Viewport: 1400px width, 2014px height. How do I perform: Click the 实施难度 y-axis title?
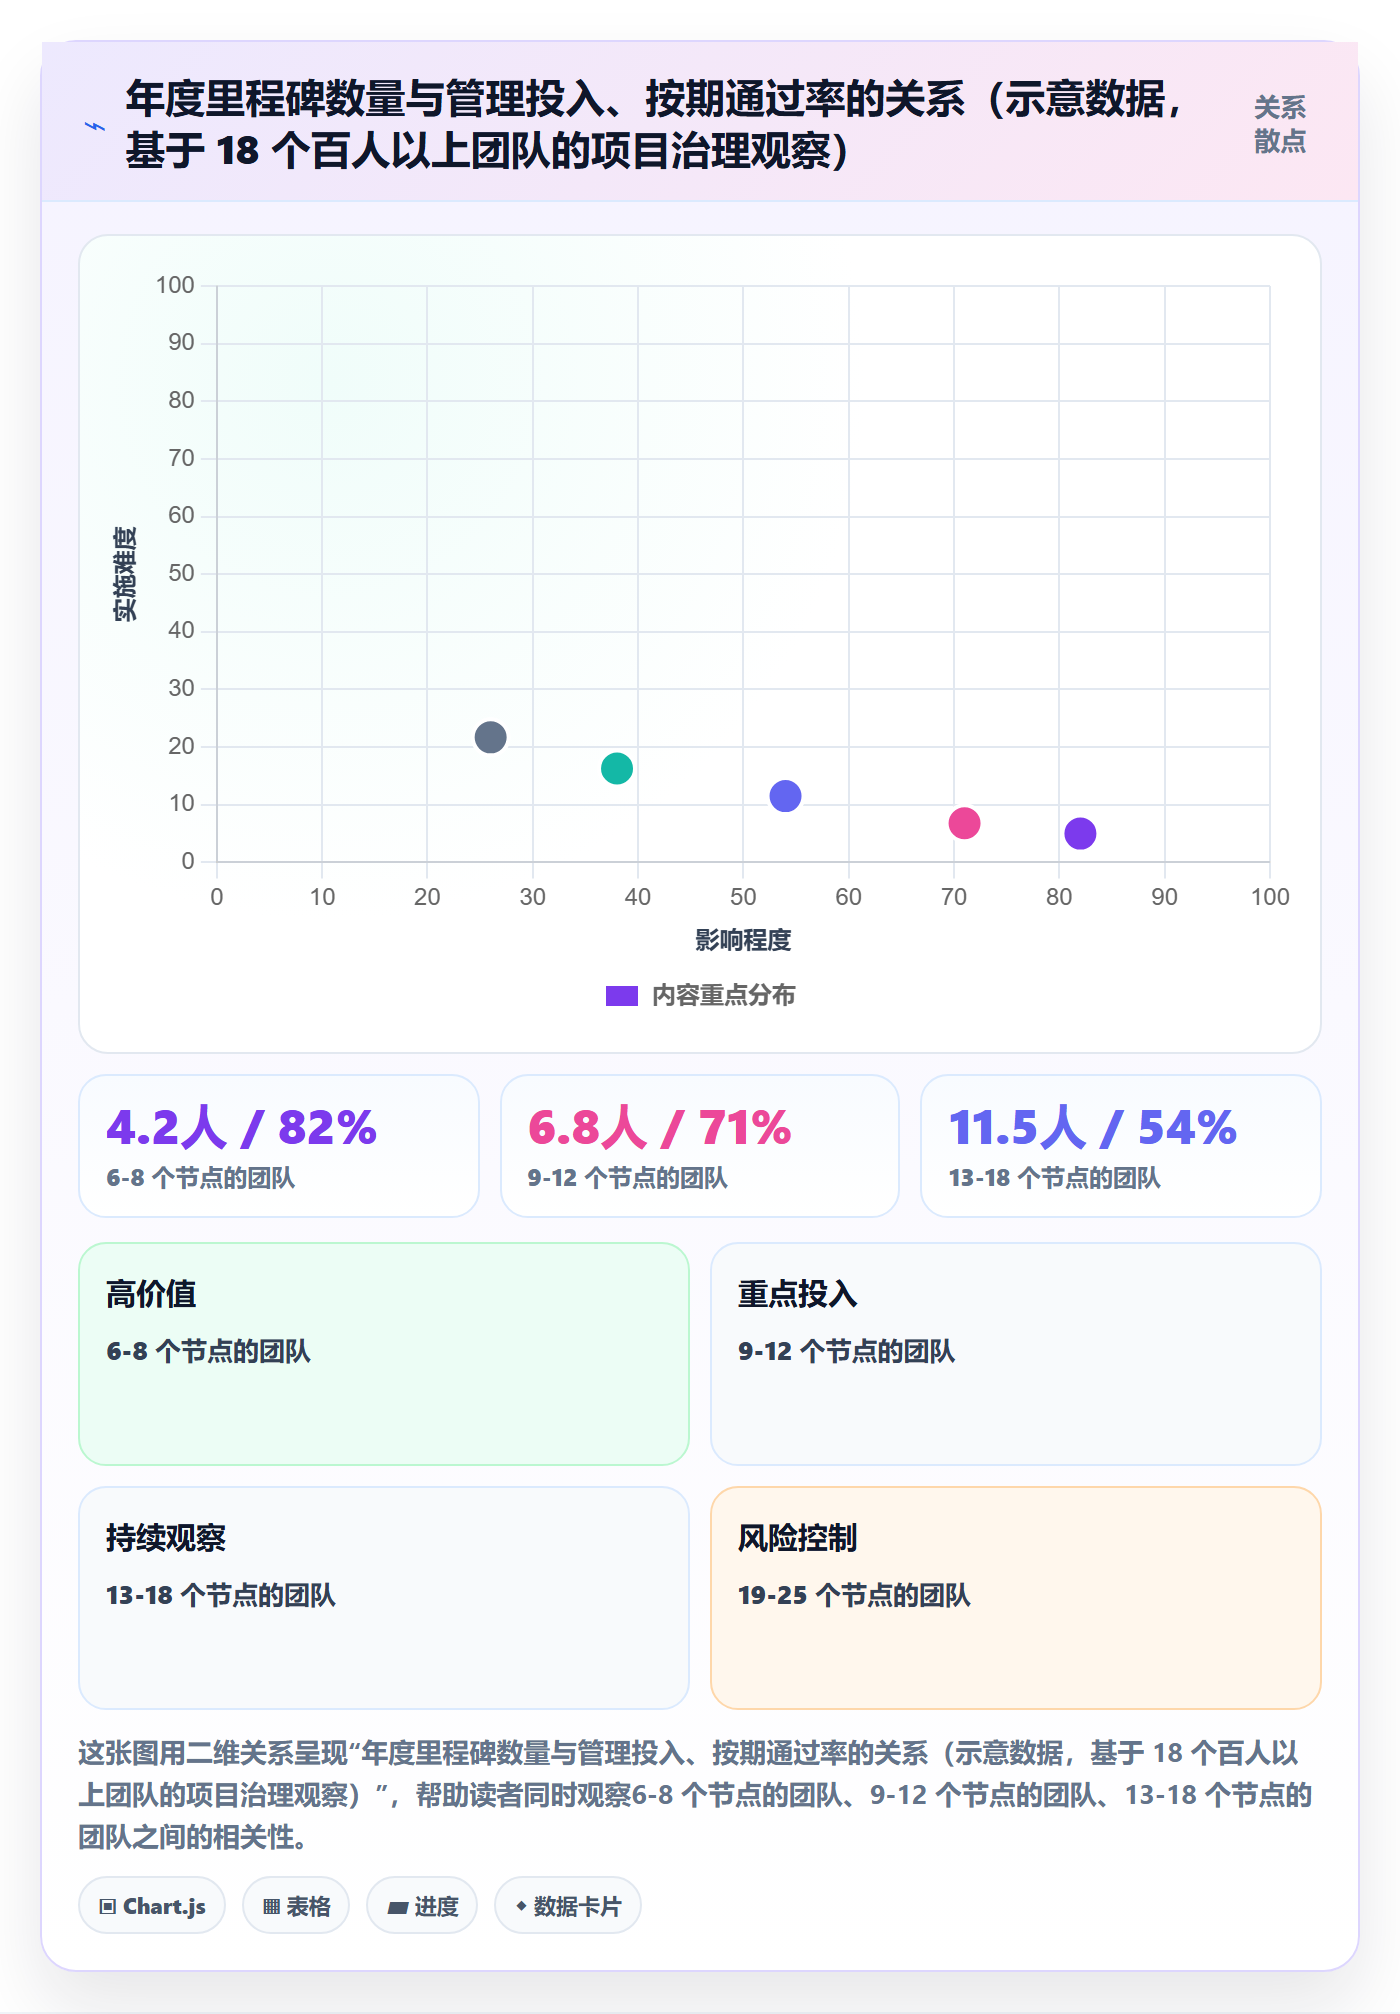pyautogui.click(x=125, y=574)
